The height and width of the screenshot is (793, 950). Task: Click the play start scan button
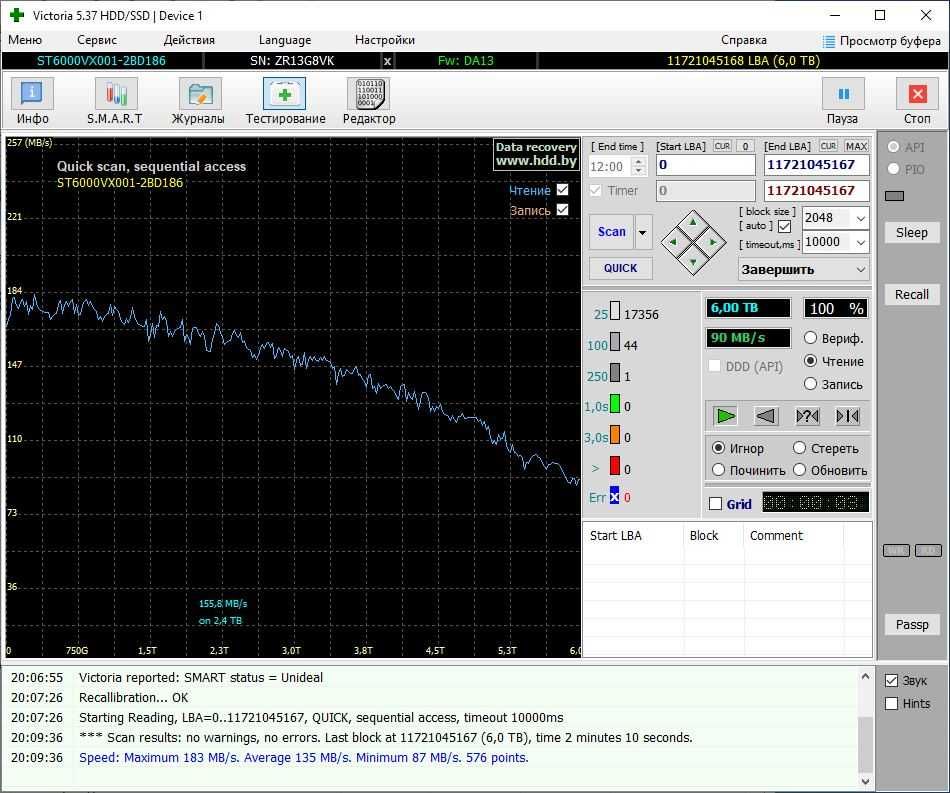point(725,416)
